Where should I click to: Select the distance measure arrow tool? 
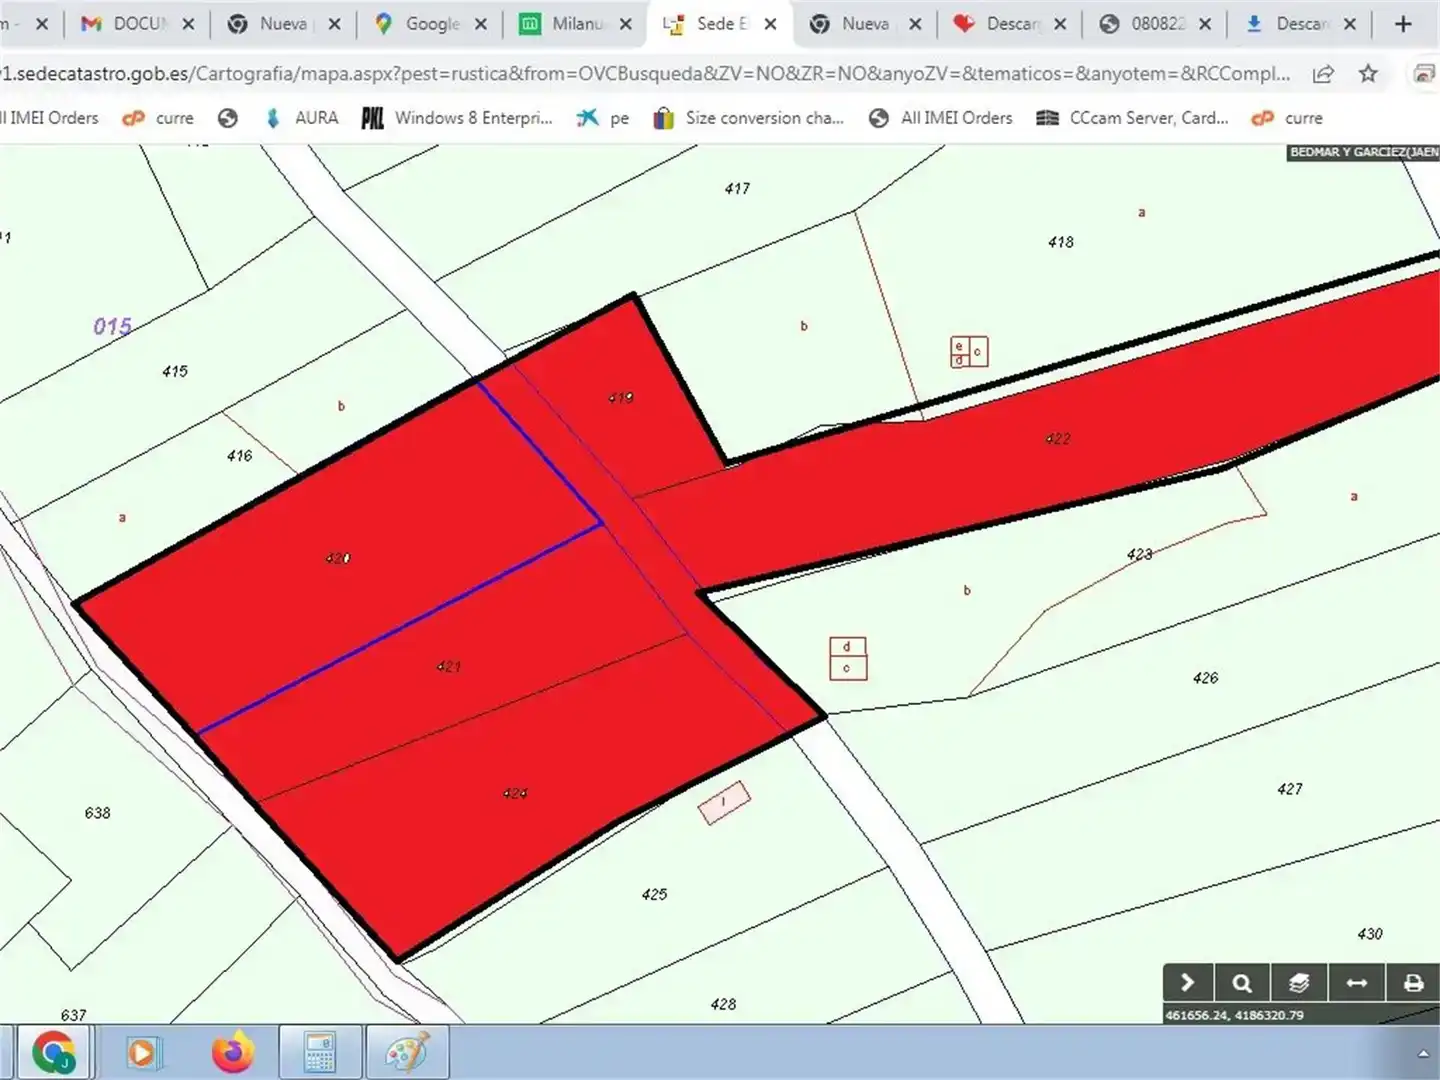click(x=1356, y=983)
